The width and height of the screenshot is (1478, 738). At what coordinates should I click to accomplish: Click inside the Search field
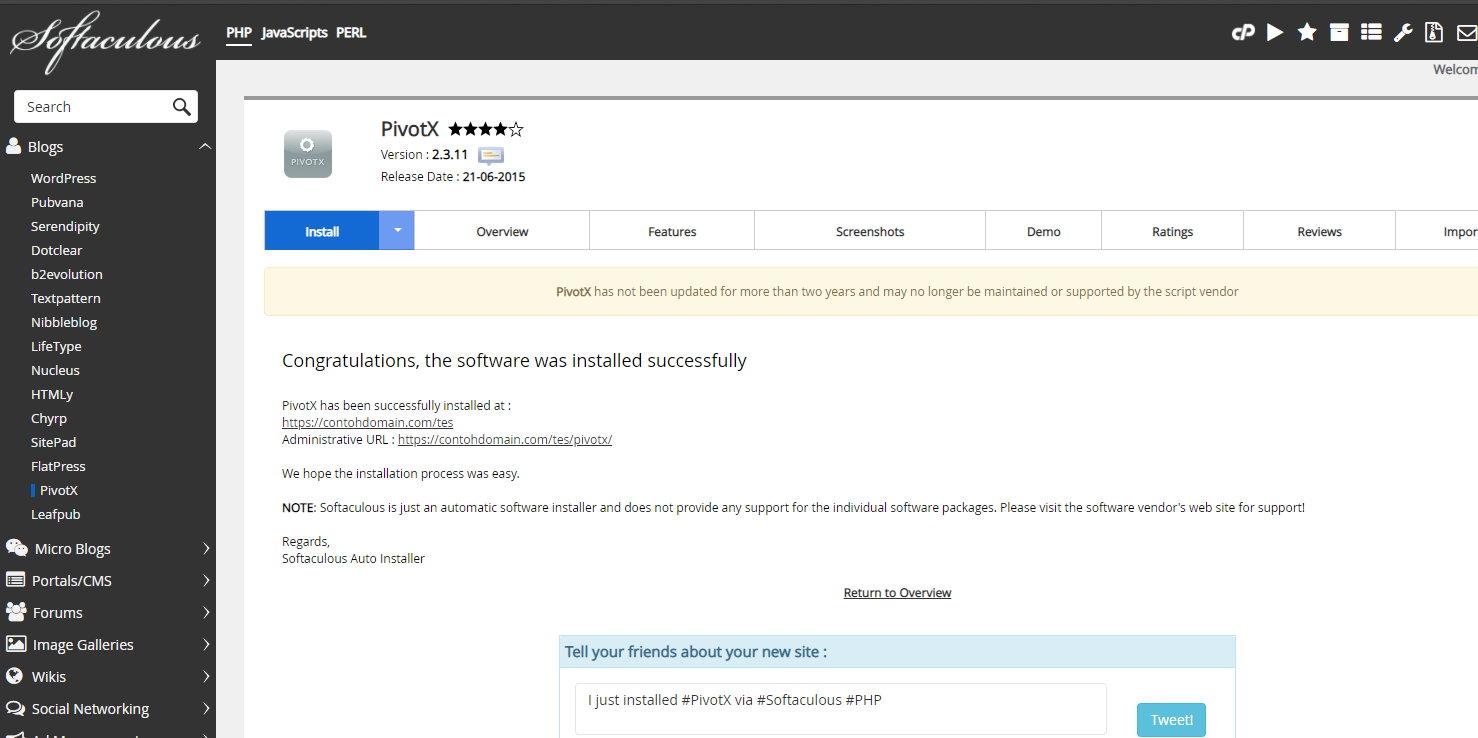(x=90, y=106)
